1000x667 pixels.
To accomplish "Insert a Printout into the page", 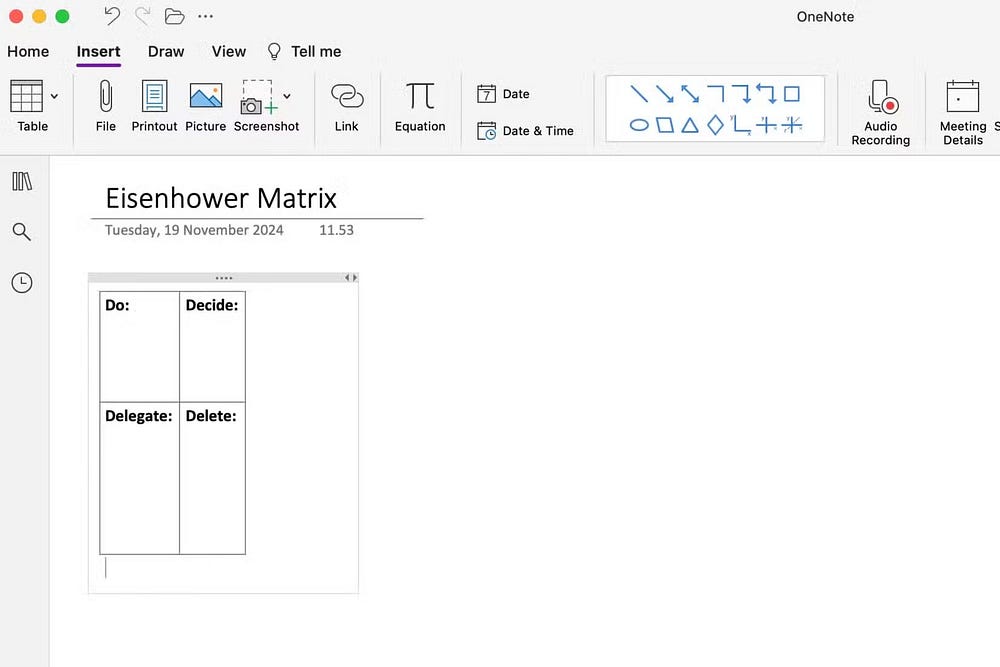I will click(154, 97).
